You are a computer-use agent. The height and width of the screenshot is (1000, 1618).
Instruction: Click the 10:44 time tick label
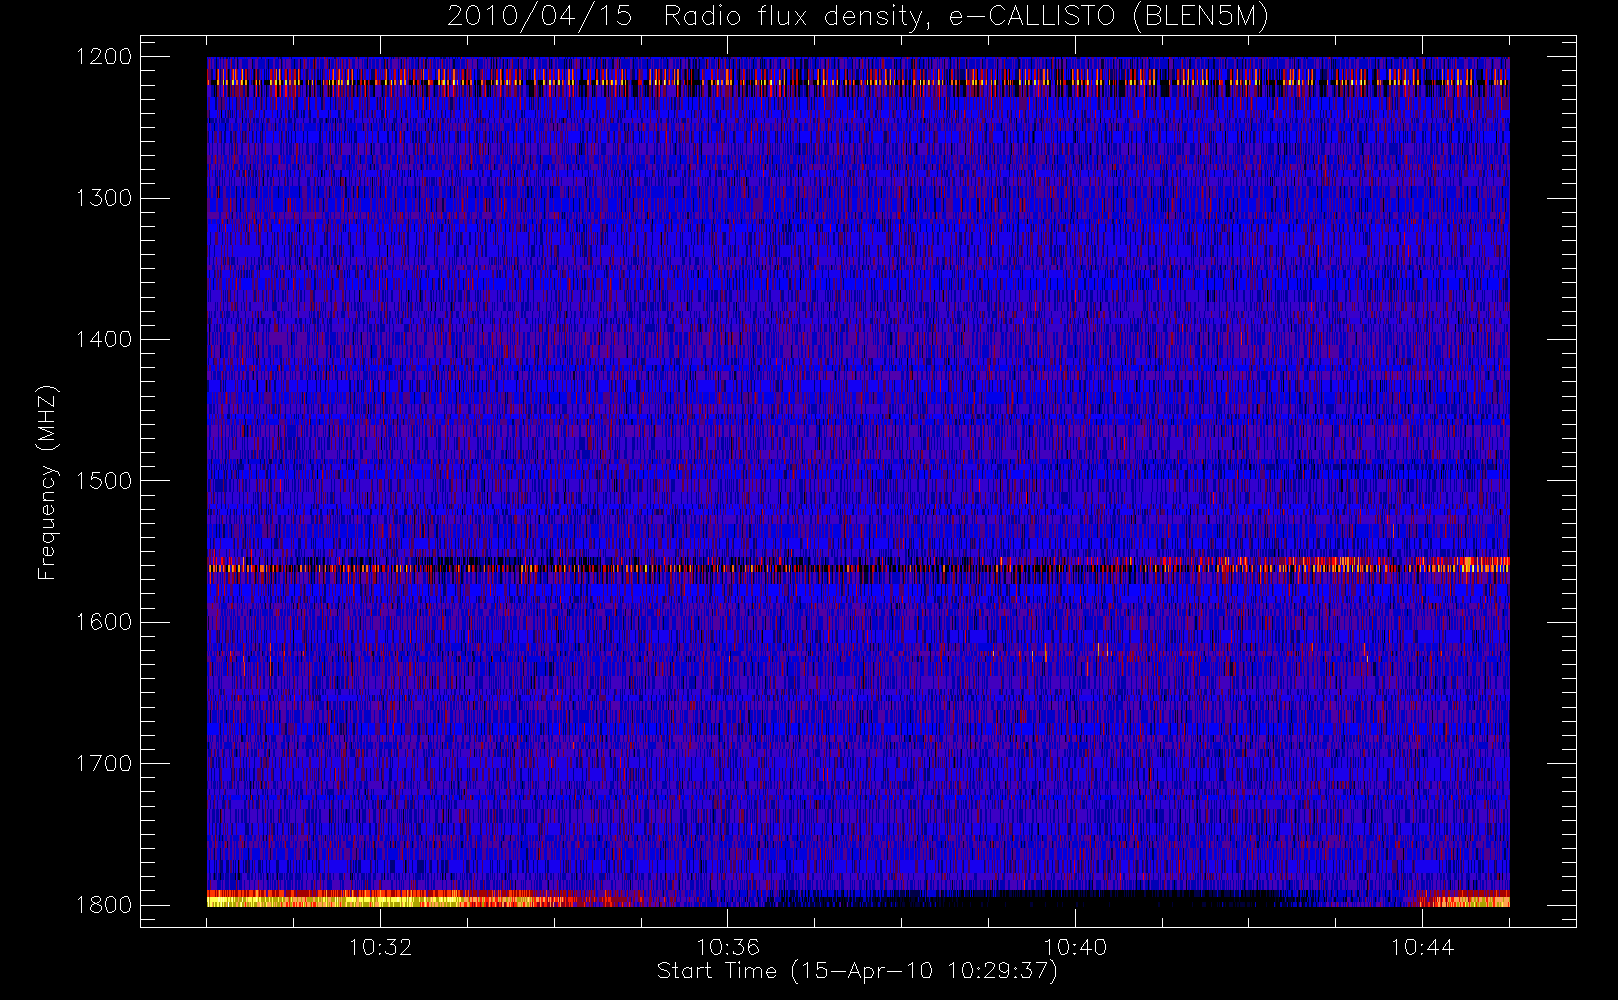tap(1422, 947)
